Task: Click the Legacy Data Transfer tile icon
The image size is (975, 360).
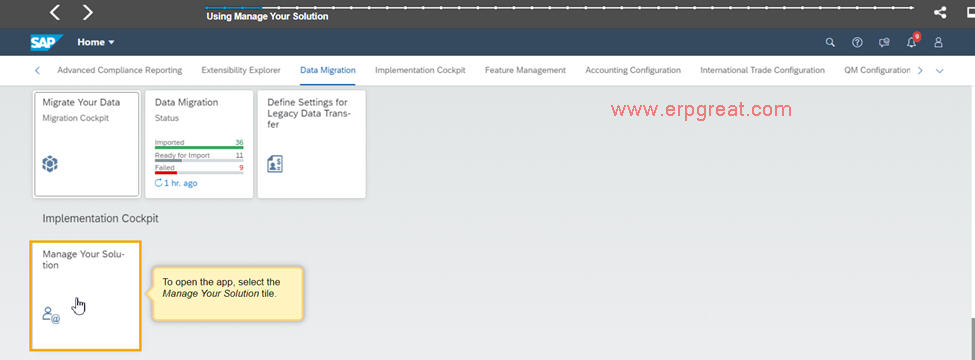Action: (x=275, y=164)
